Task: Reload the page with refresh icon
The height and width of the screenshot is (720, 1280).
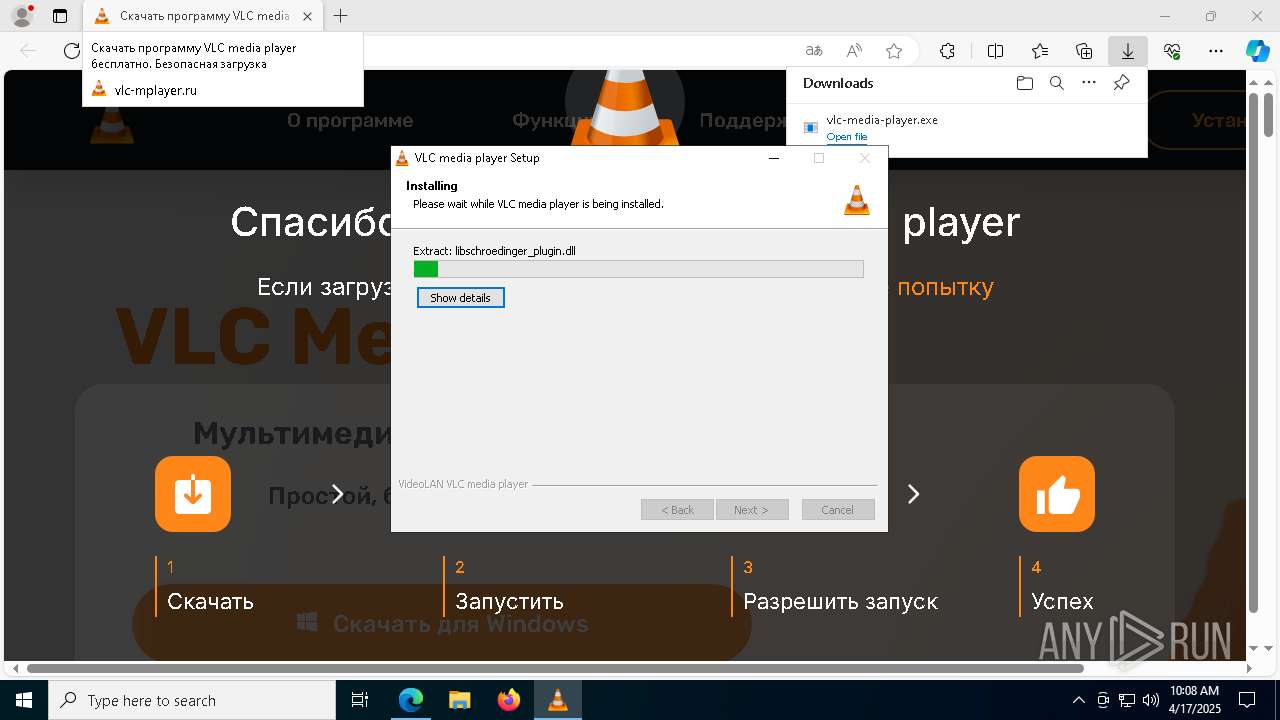Action: pos(71,51)
